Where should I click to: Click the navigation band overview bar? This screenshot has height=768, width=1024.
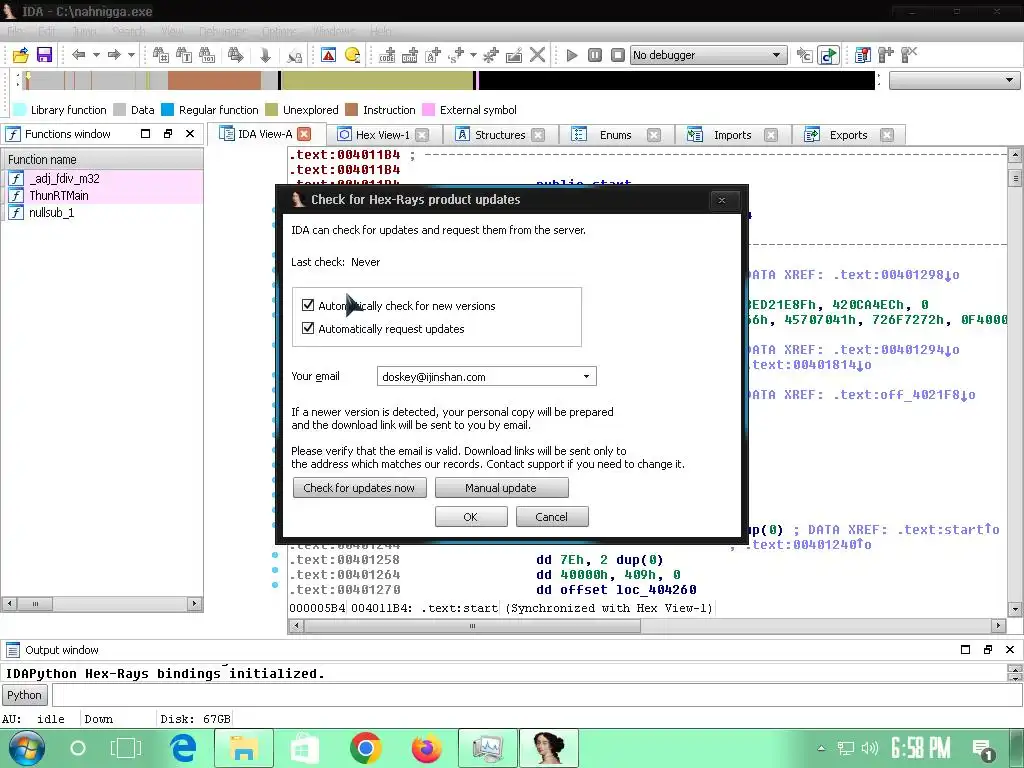pyautogui.click(x=449, y=80)
